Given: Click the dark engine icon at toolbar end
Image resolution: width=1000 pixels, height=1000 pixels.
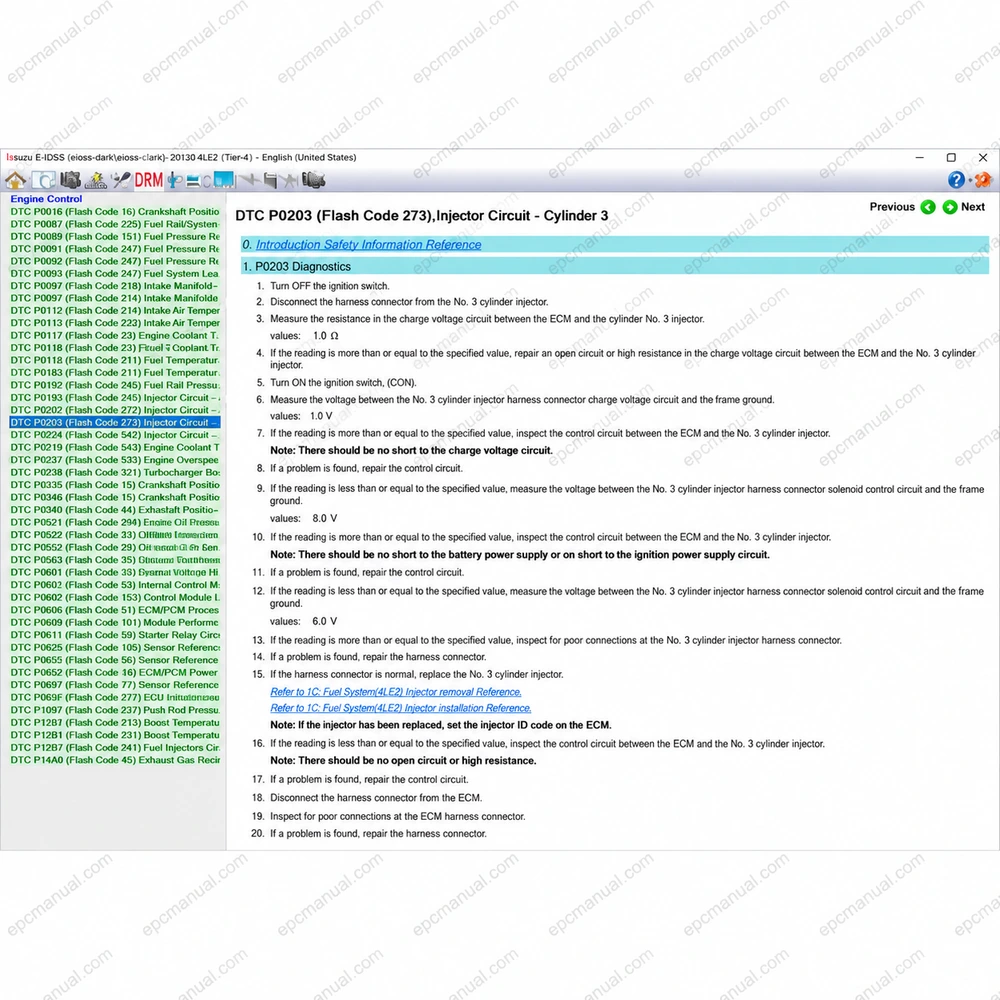Looking at the screenshot, I should tap(313, 180).
